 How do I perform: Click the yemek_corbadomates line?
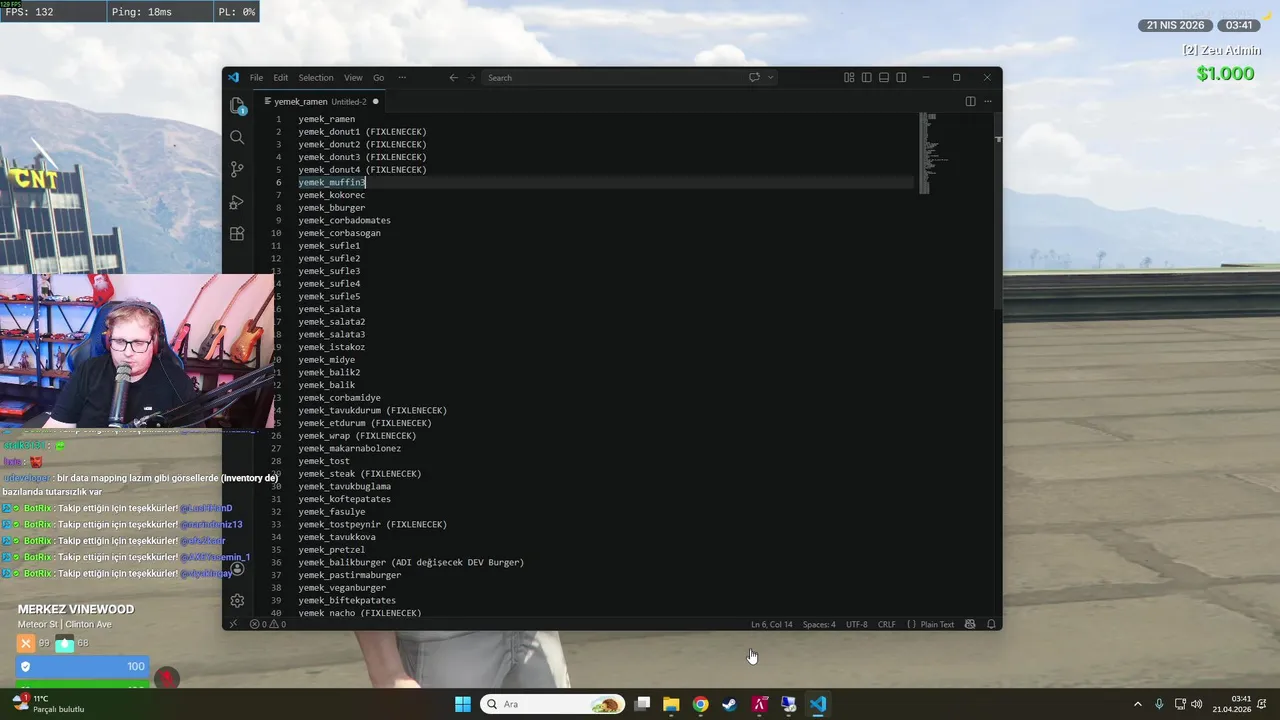point(344,220)
